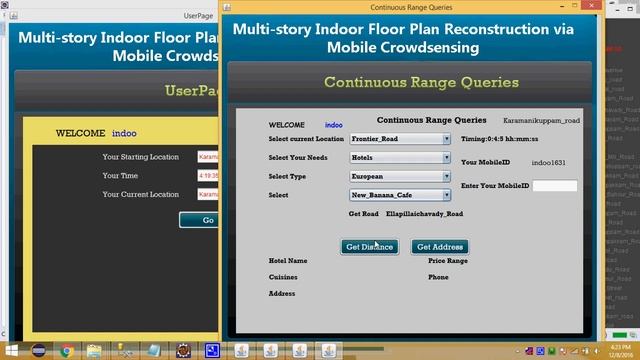640x360 pixels.
Task: Click the Continuous Range Queries title bar text
Action: [x=411, y=7]
